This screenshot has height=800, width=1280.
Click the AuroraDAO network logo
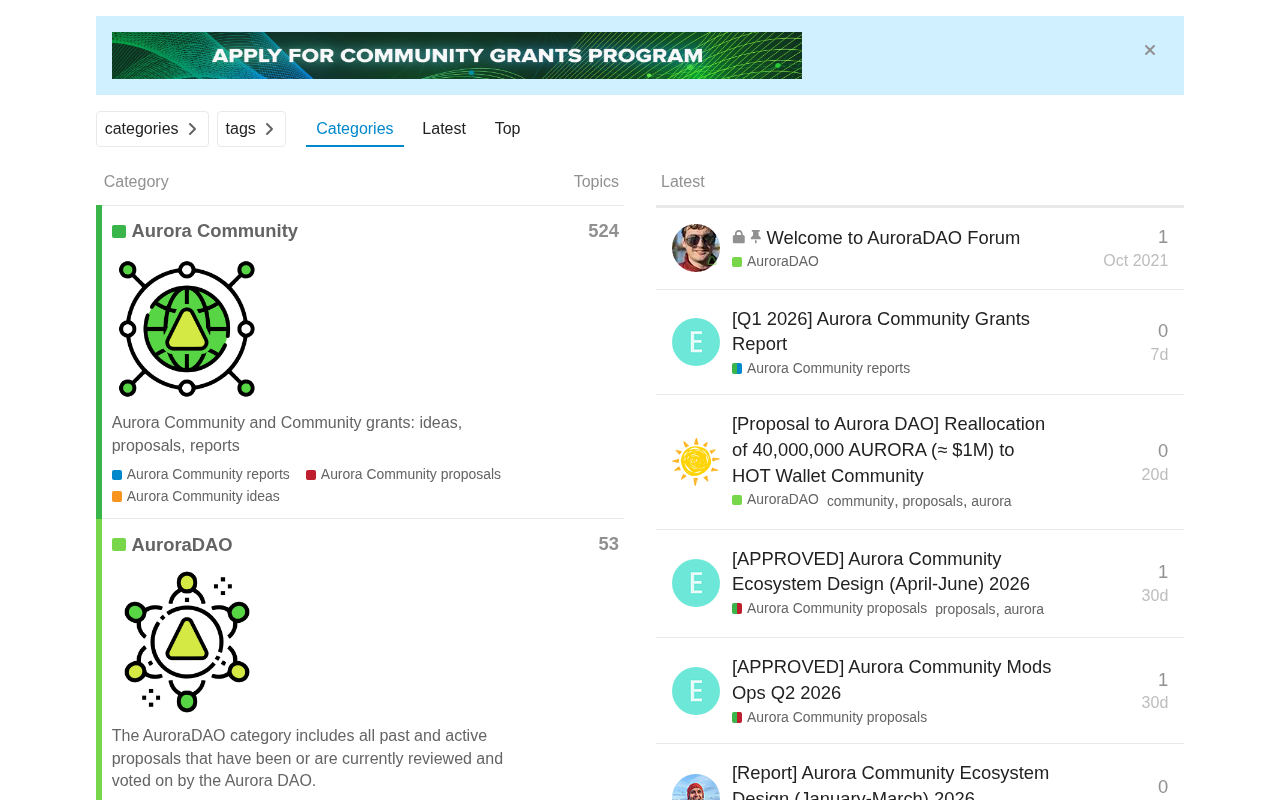point(187,641)
